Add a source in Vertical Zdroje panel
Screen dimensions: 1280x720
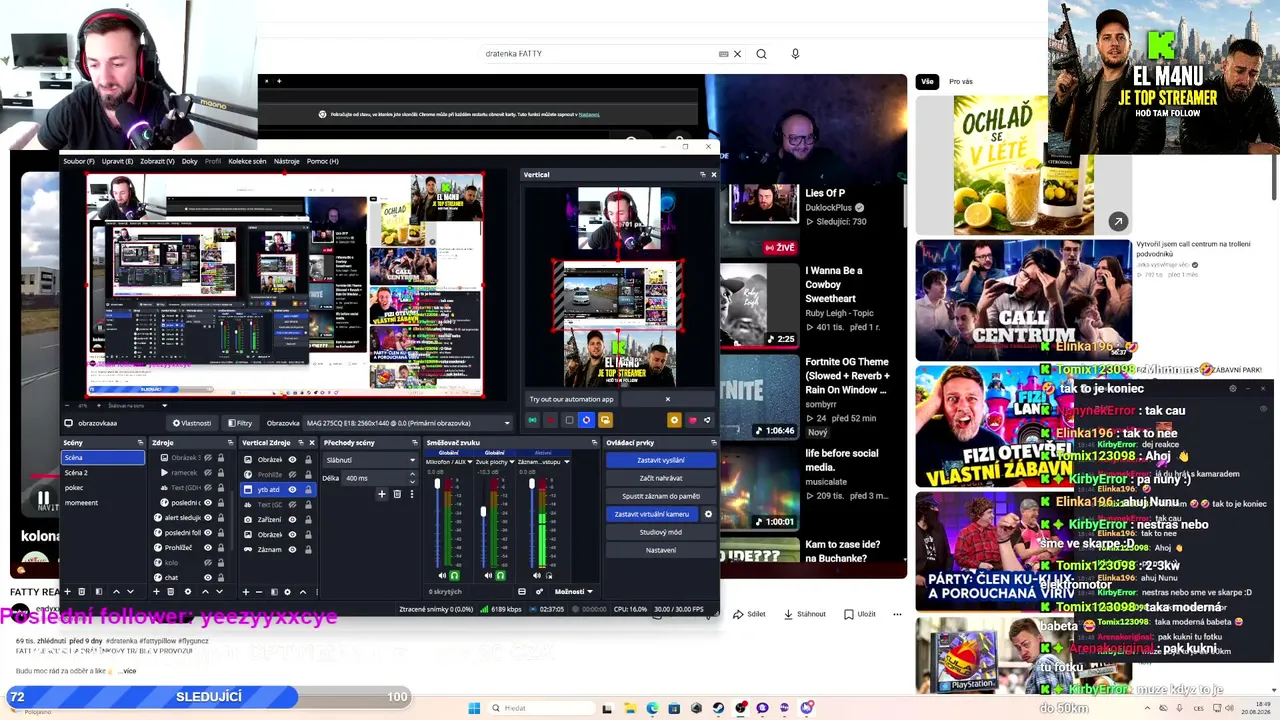click(246, 592)
